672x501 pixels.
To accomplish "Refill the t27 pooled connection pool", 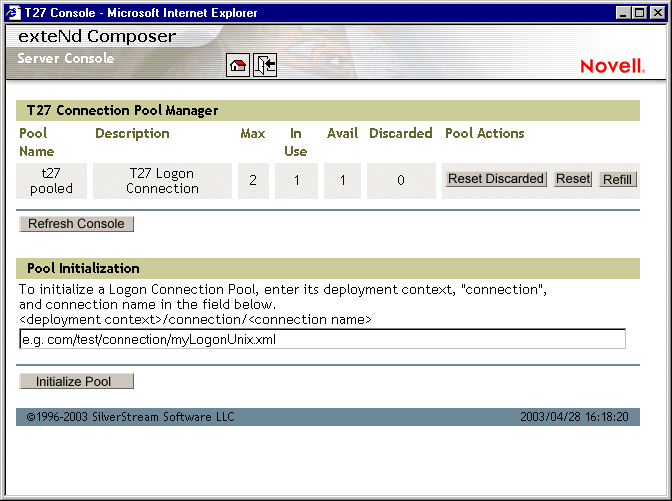I will [617, 179].
